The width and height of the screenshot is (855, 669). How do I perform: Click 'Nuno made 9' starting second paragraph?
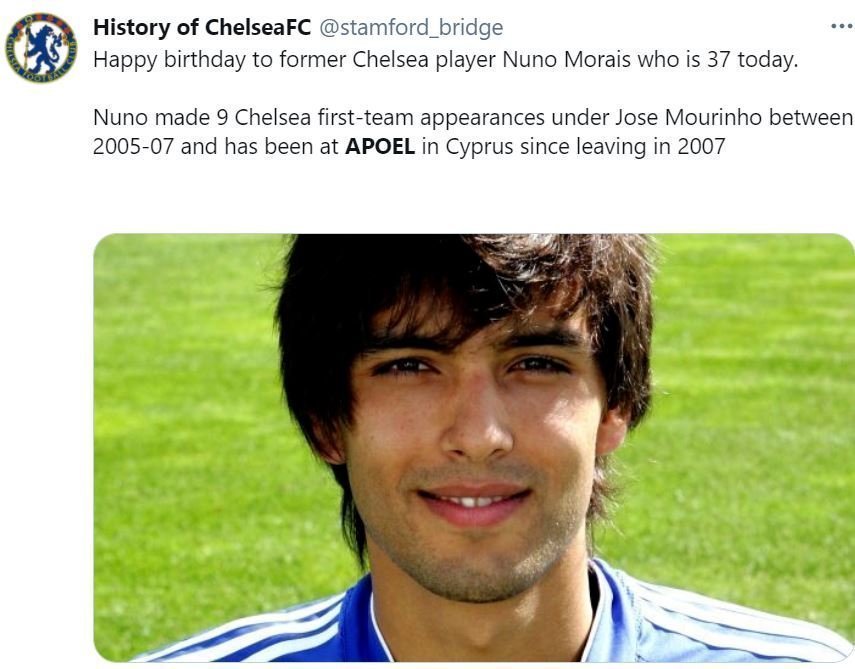[x=160, y=117]
